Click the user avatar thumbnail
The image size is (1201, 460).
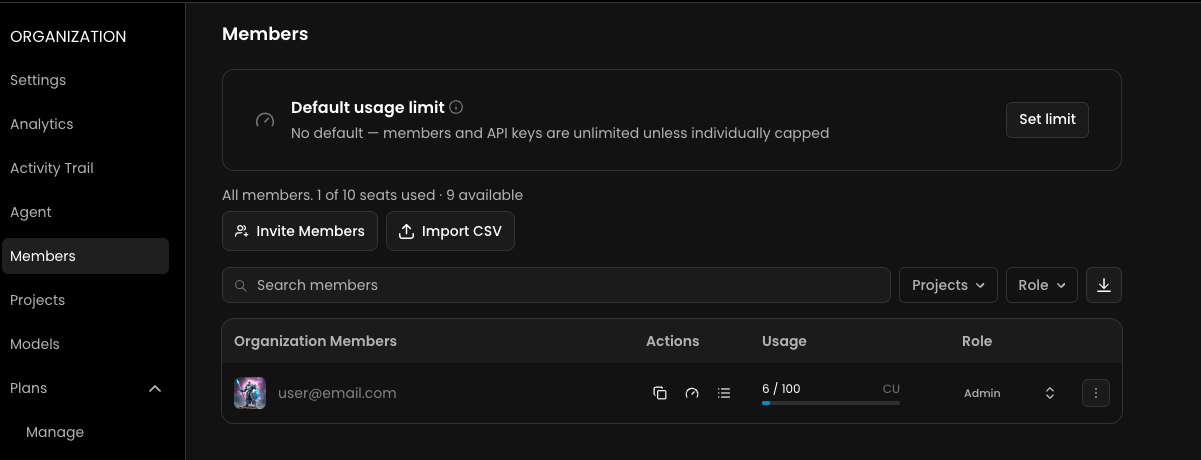(250, 393)
